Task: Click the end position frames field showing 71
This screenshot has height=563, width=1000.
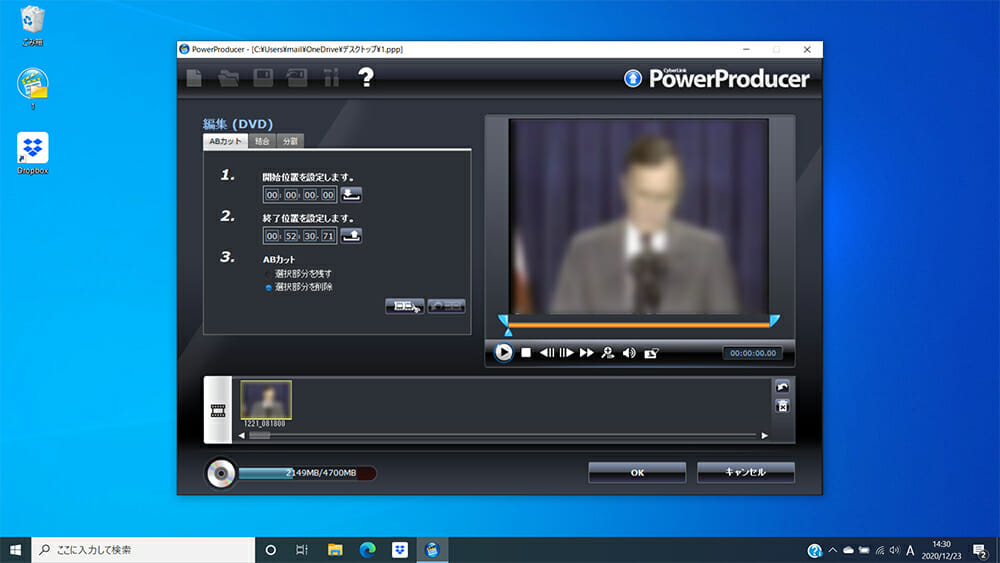Action: point(328,236)
